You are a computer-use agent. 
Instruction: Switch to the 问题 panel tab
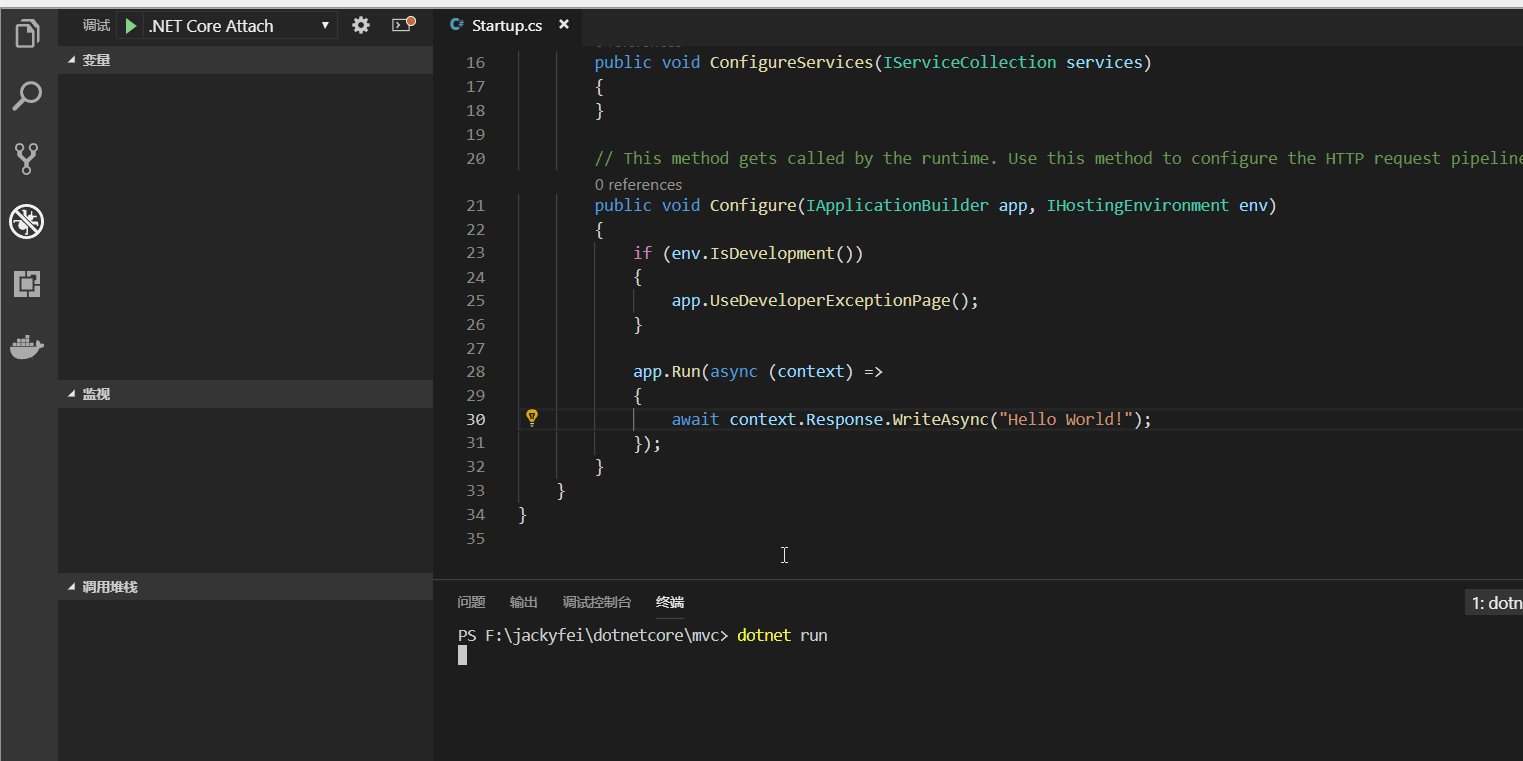pyautogui.click(x=471, y=602)
